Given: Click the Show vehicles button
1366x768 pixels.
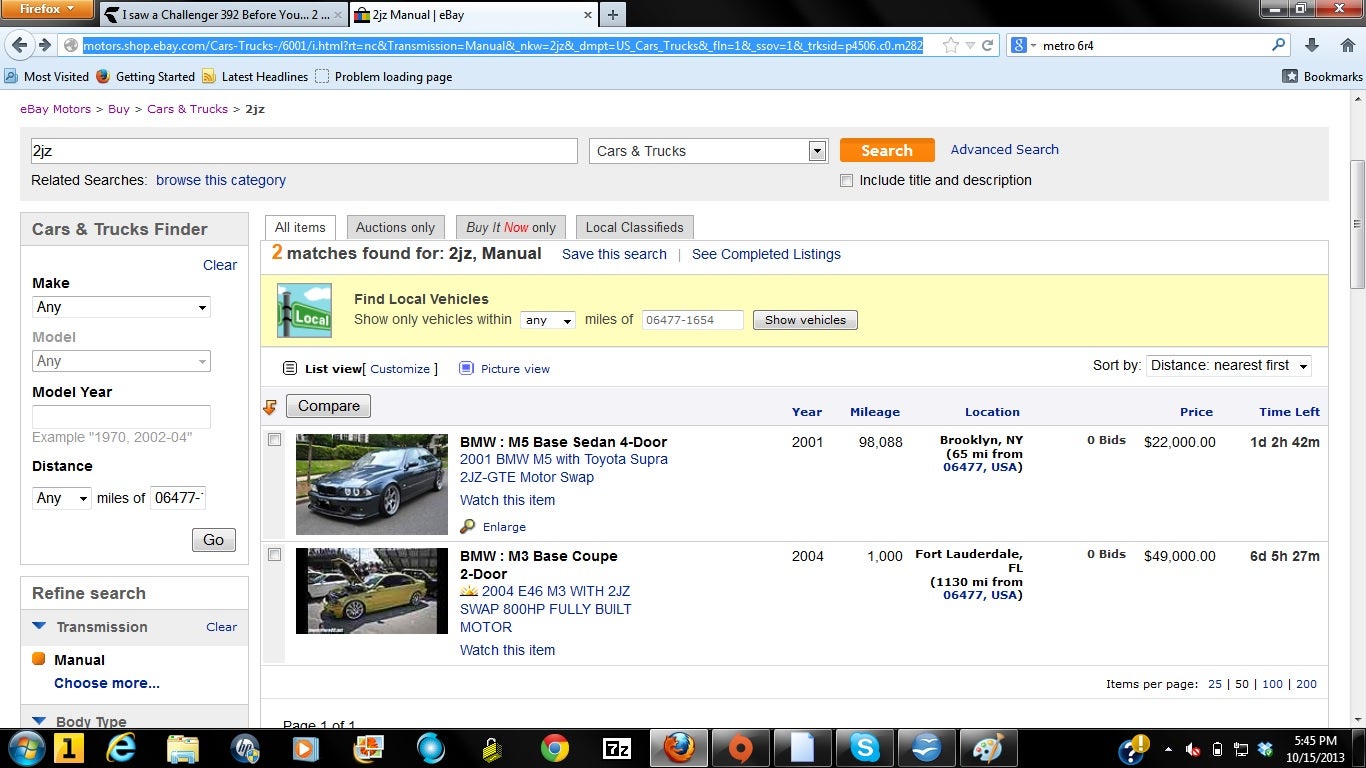Looking at the screenshot, I should (x=805, y=320).
